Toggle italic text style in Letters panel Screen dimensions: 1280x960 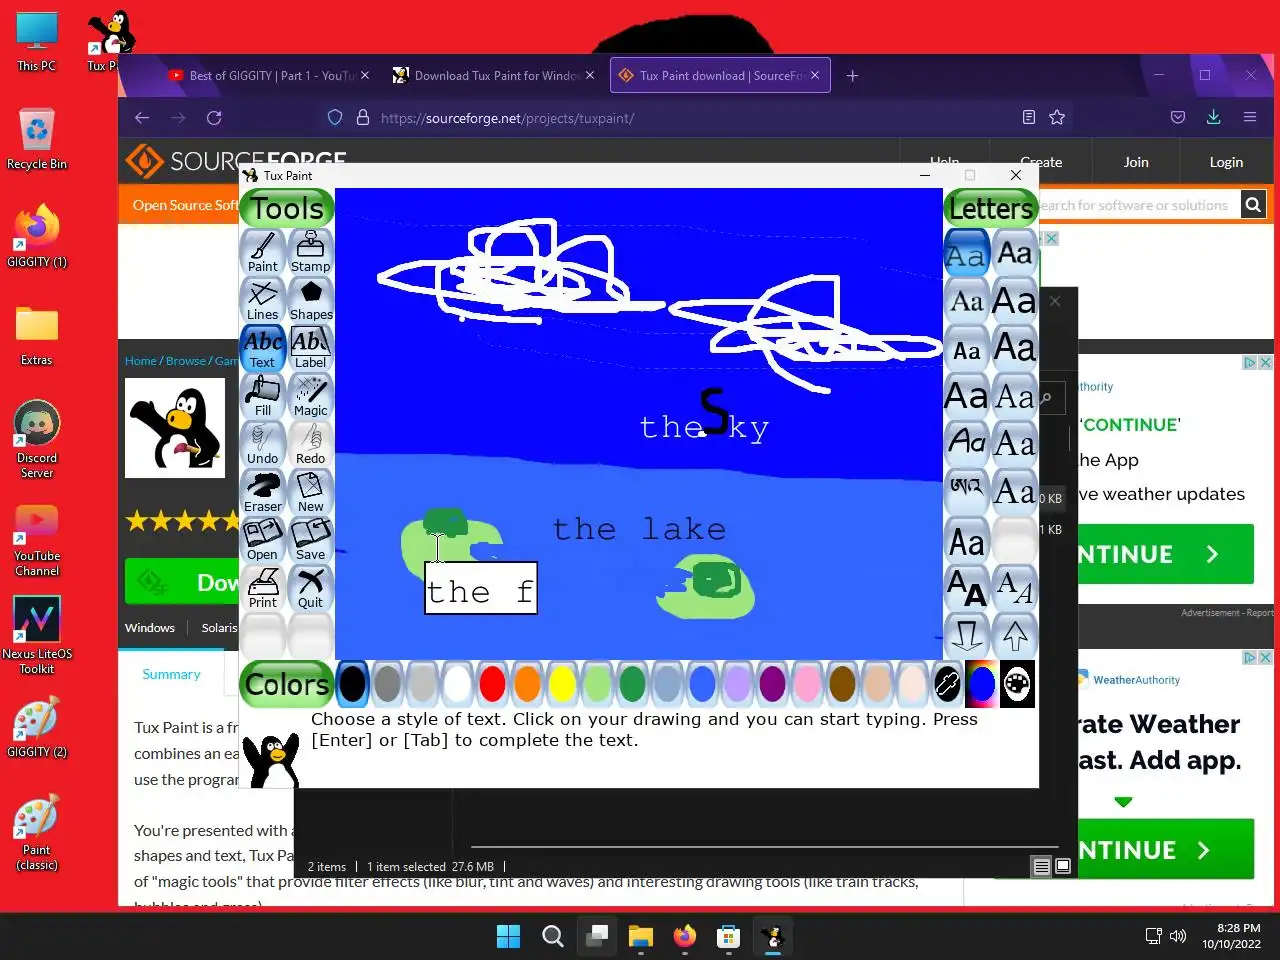(1015, 588)
